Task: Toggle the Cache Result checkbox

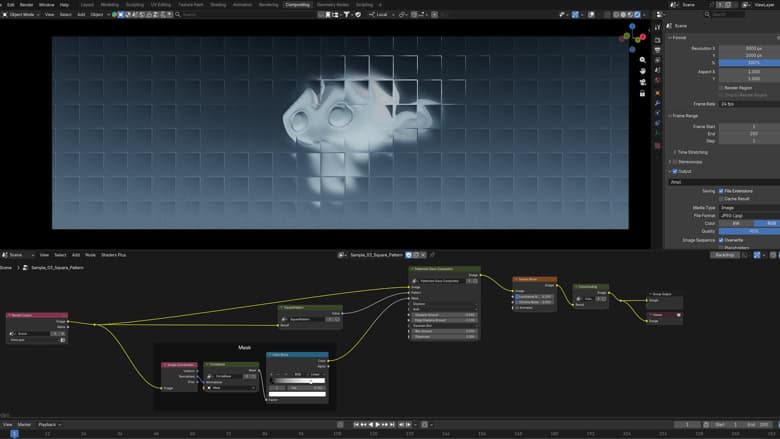Action: pyautogui.click(x=721, y=199)
